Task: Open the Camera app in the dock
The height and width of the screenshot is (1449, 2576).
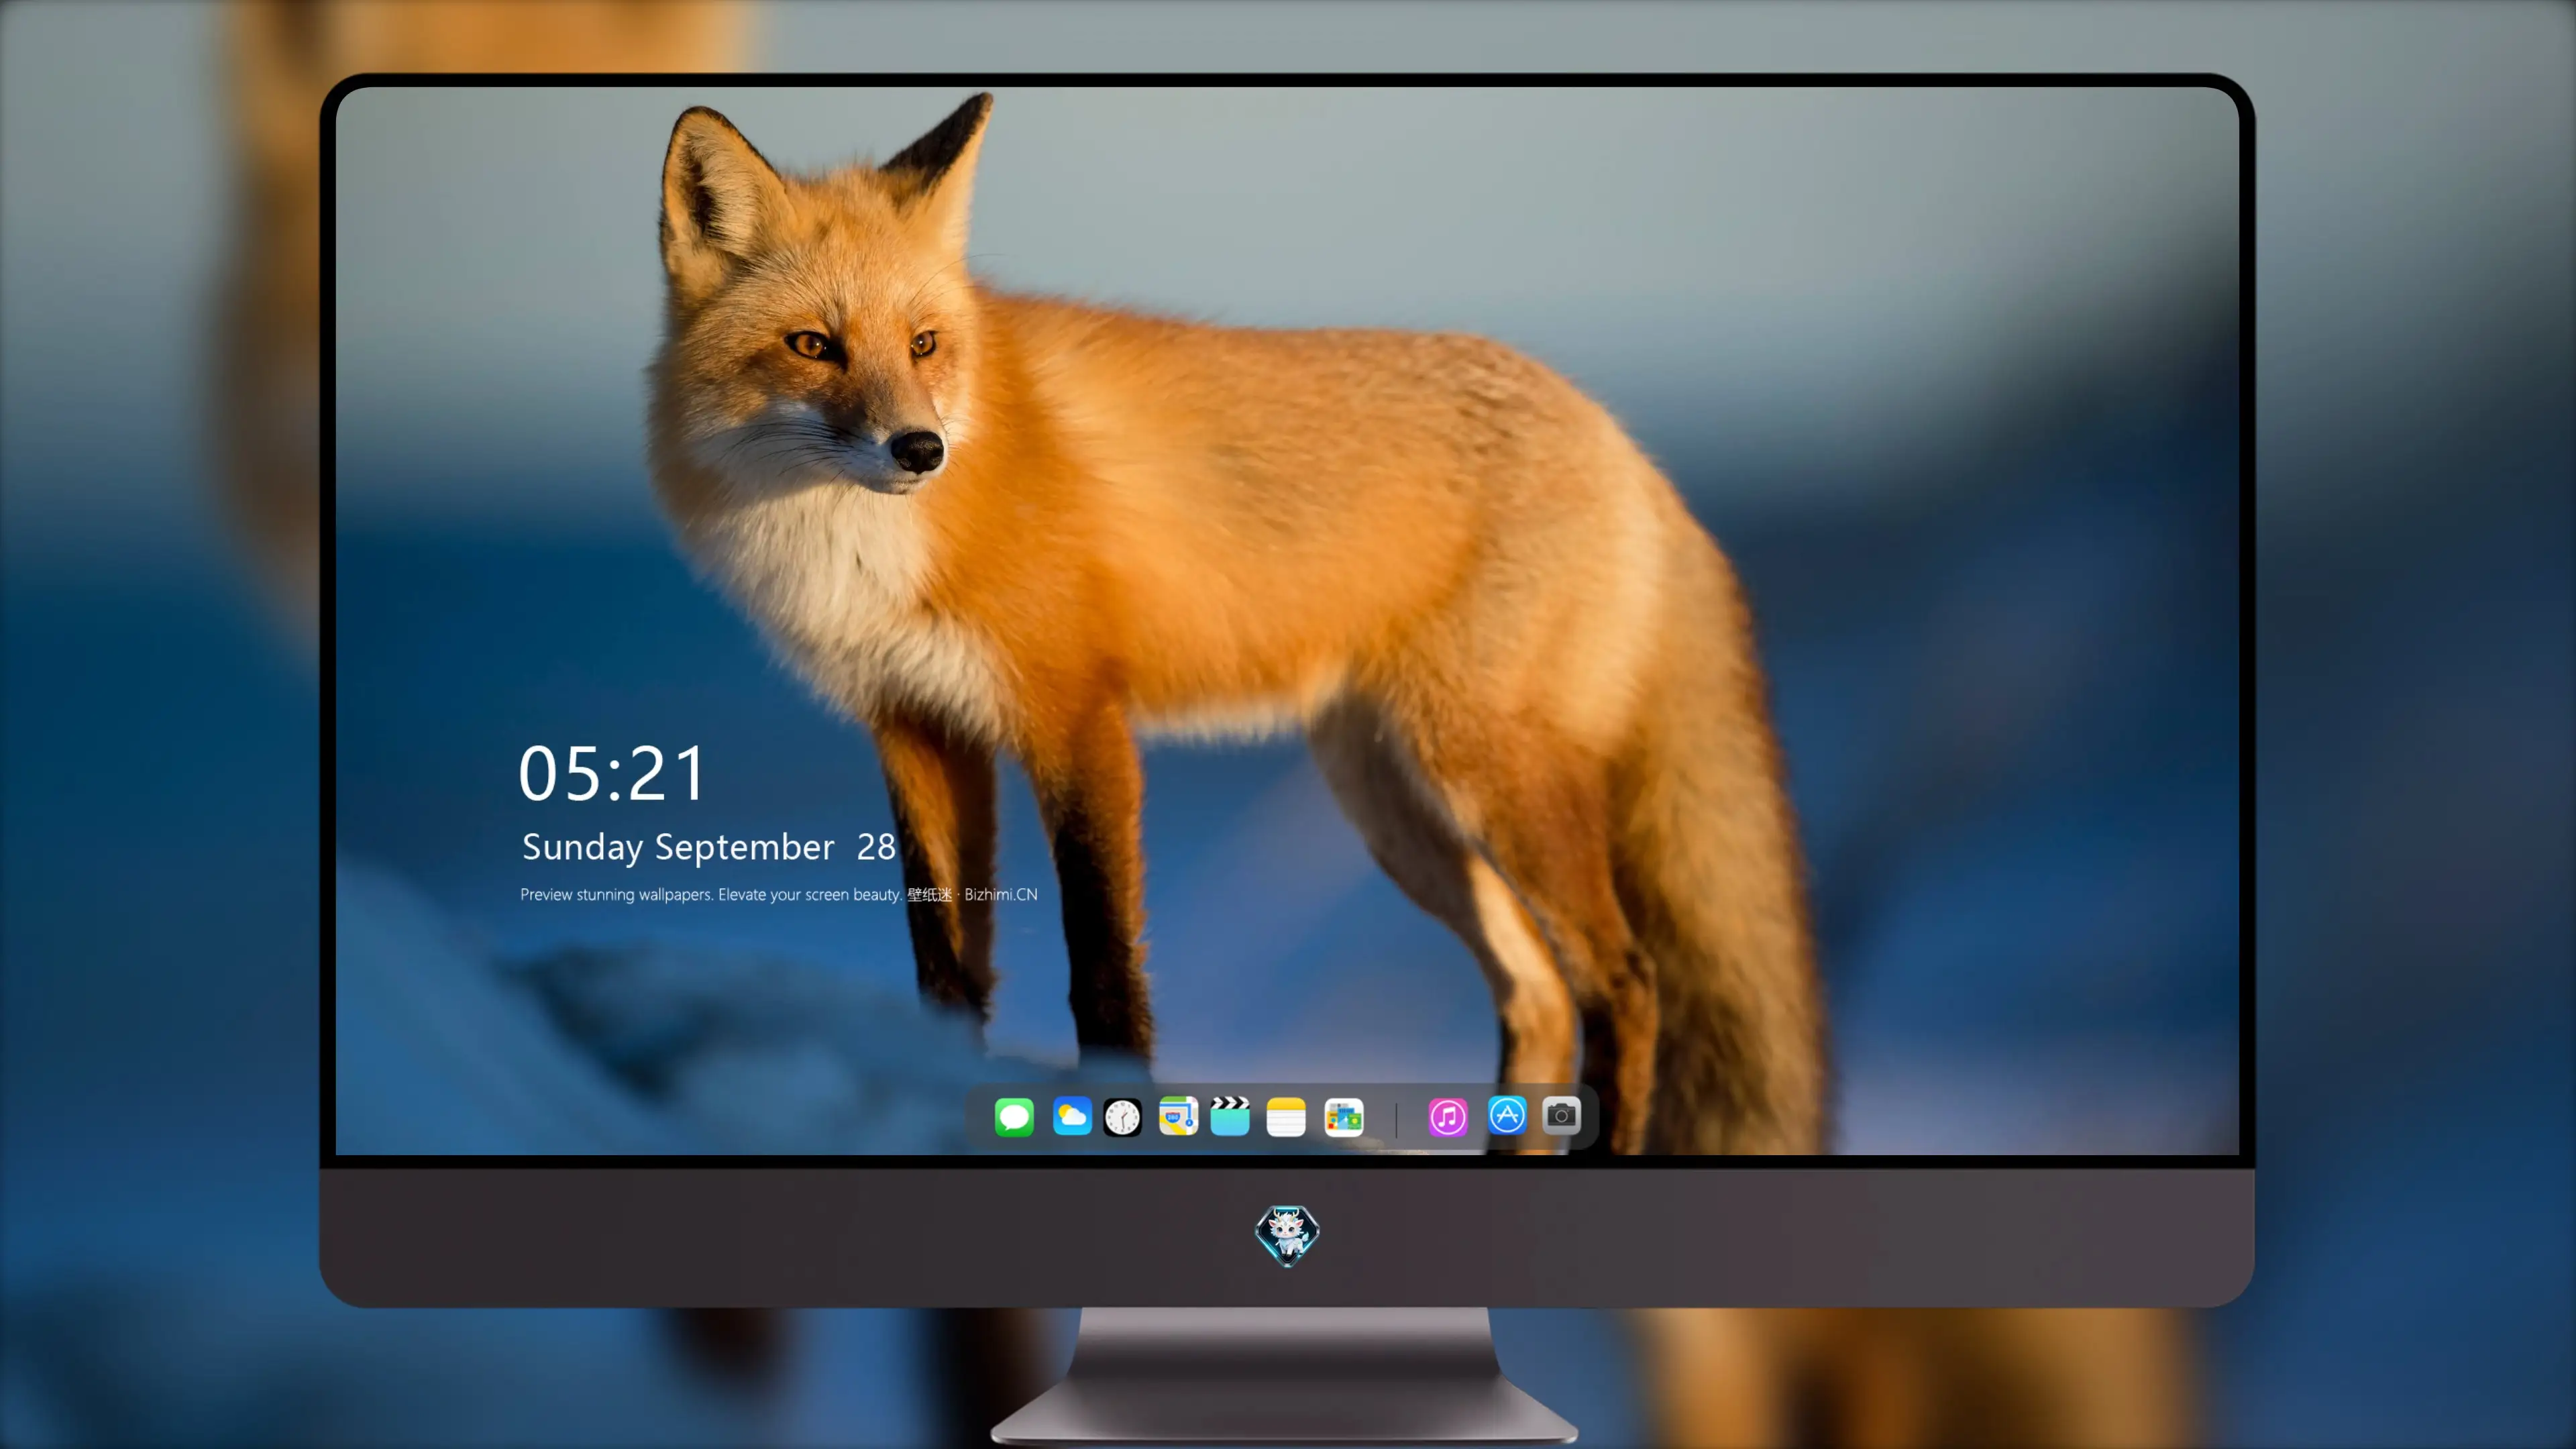Action: tap(1561, 1115)
